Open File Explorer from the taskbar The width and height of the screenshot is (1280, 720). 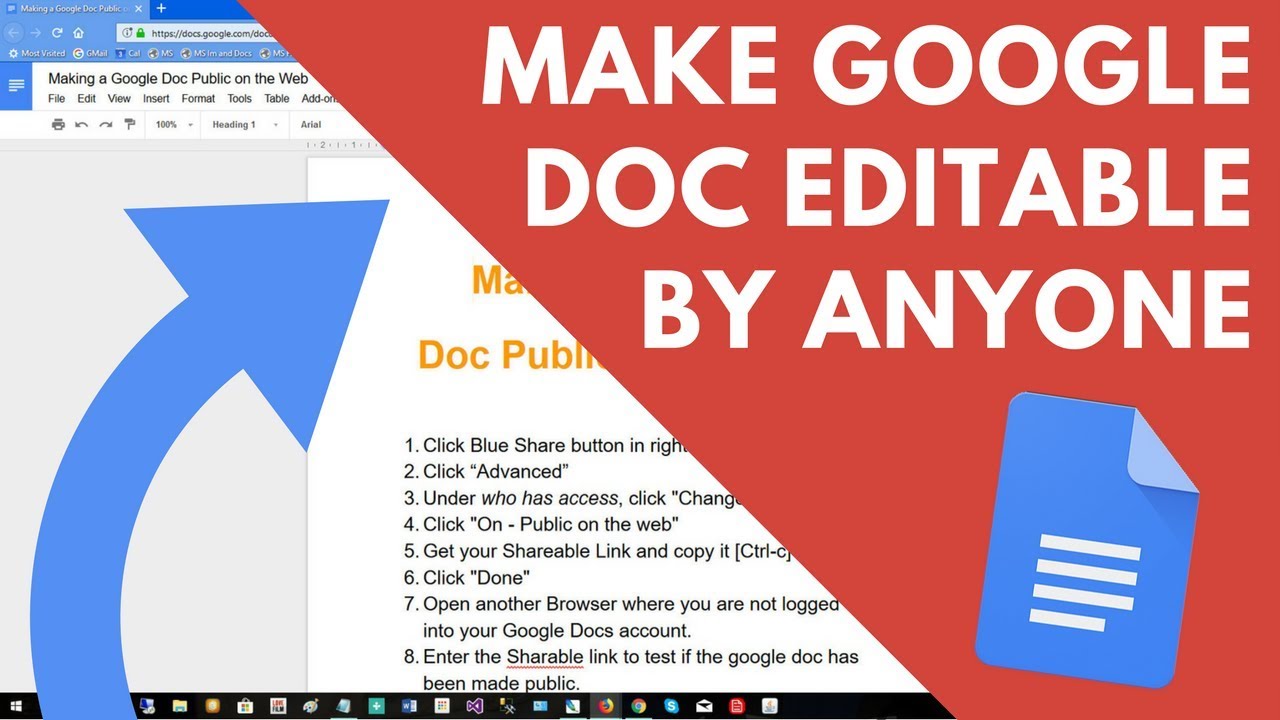[180, 705]
